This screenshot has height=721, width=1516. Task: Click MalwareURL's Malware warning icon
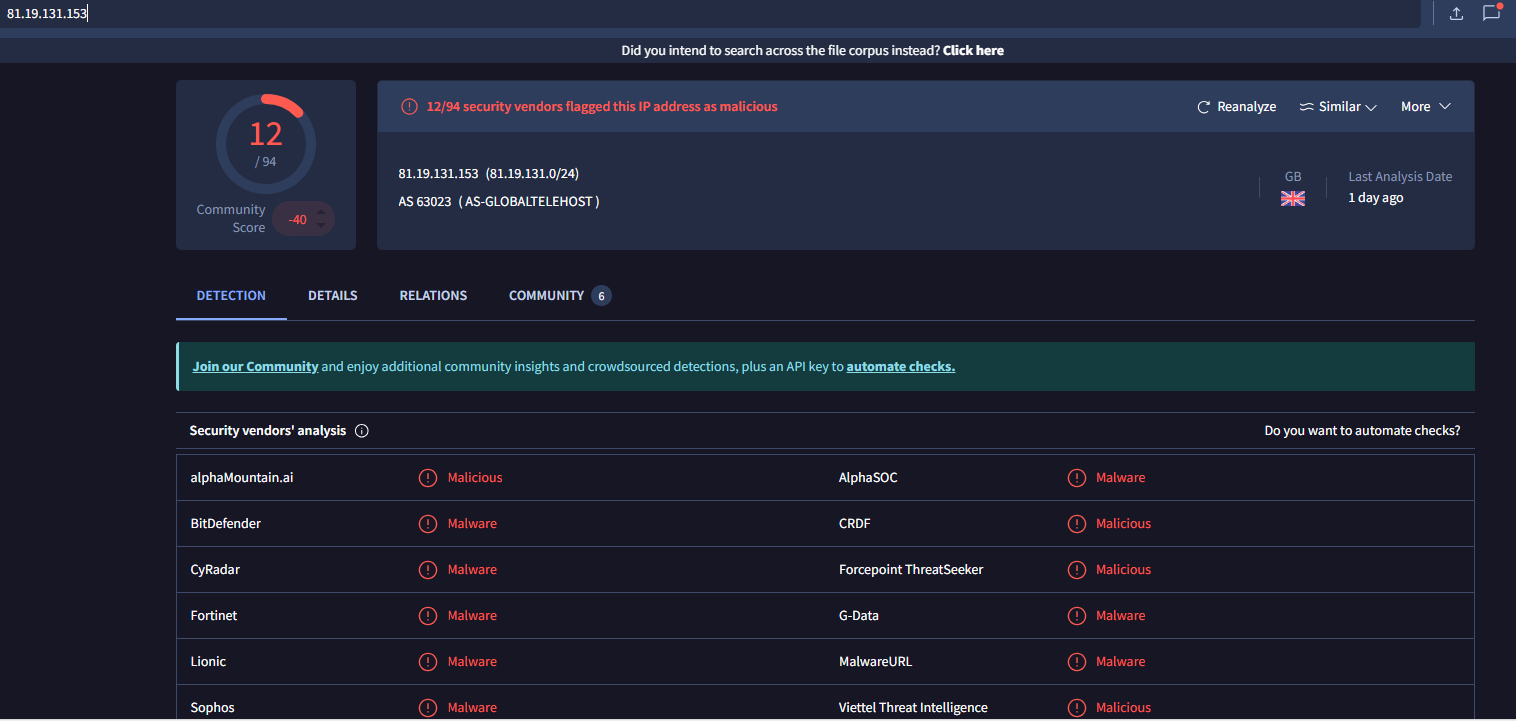(x=1077, y=662)
